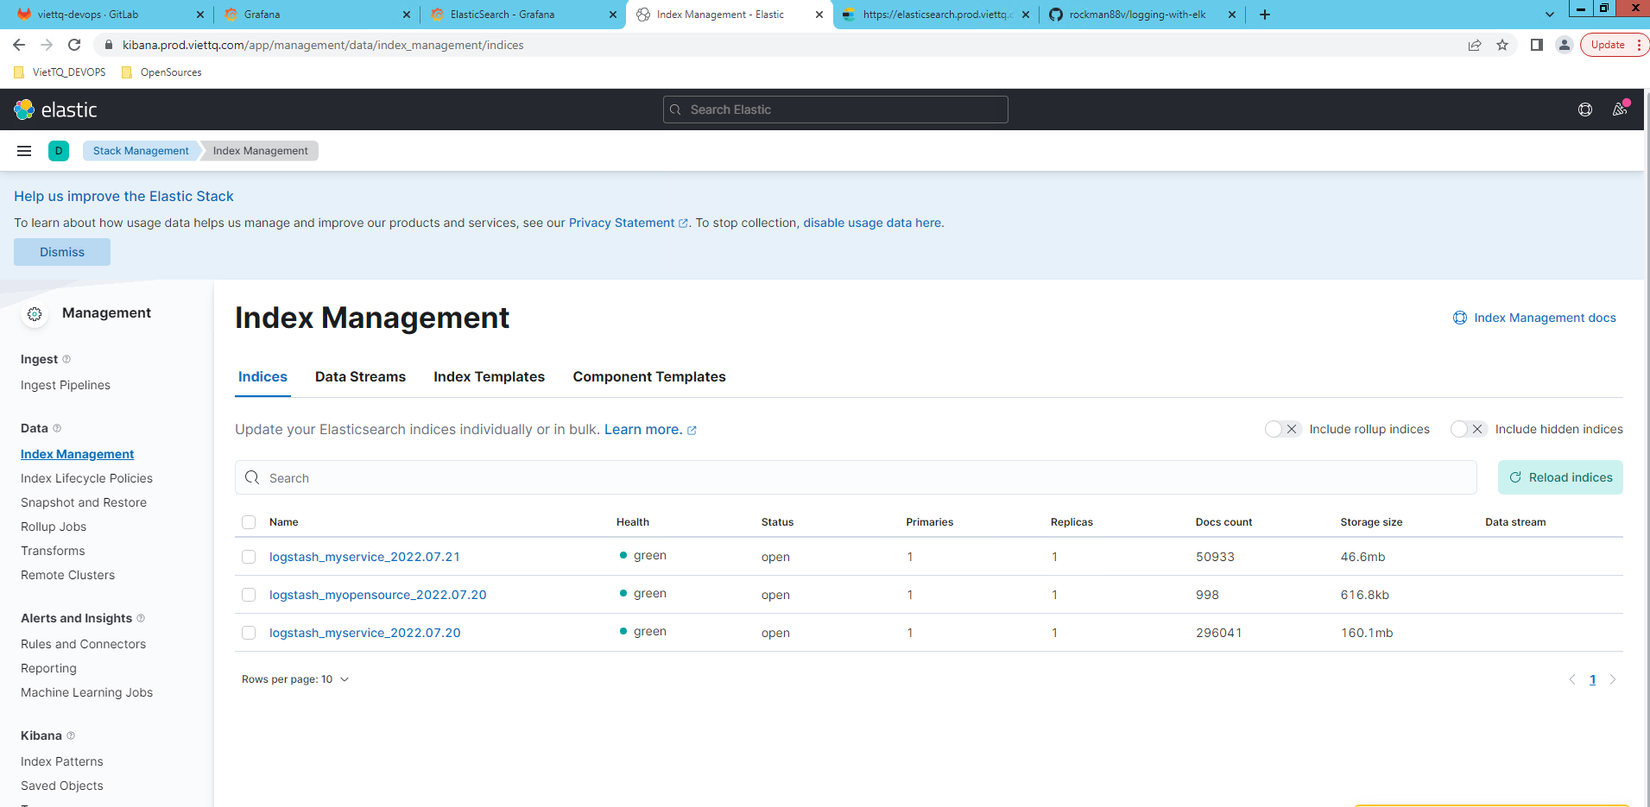
Task: Switch to the Data Streams tab
Action: pos(360,377)
